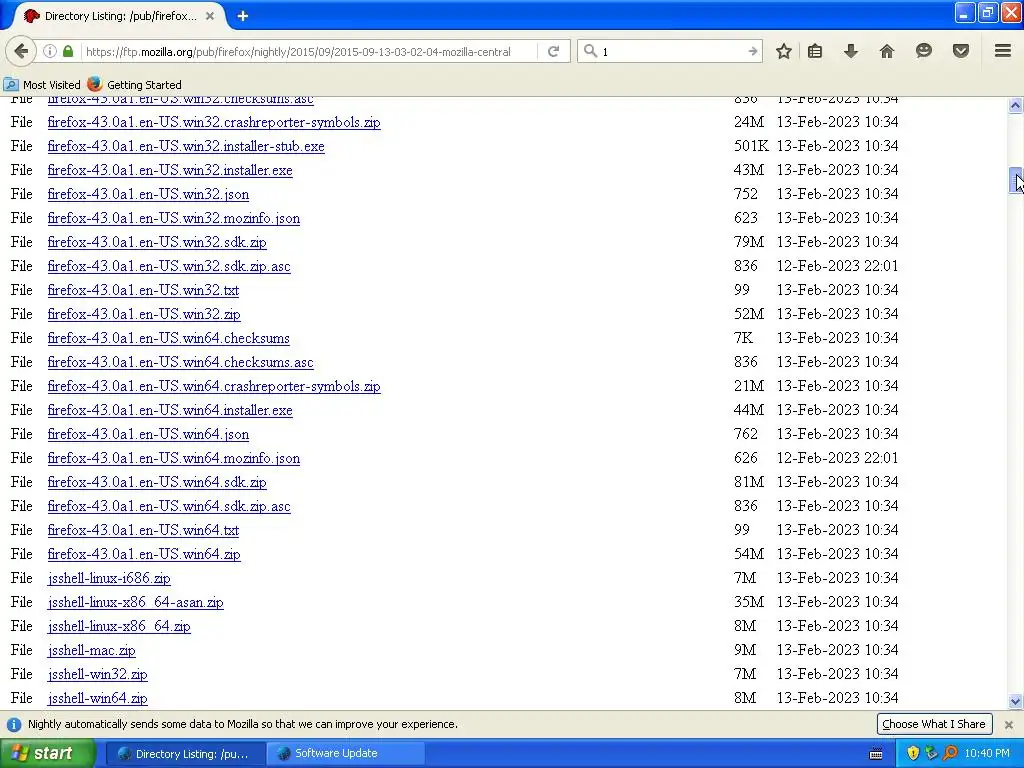Screen dimensions: 1024x768
Task: Click the green padlock security icon
Action: coord(68,51)
